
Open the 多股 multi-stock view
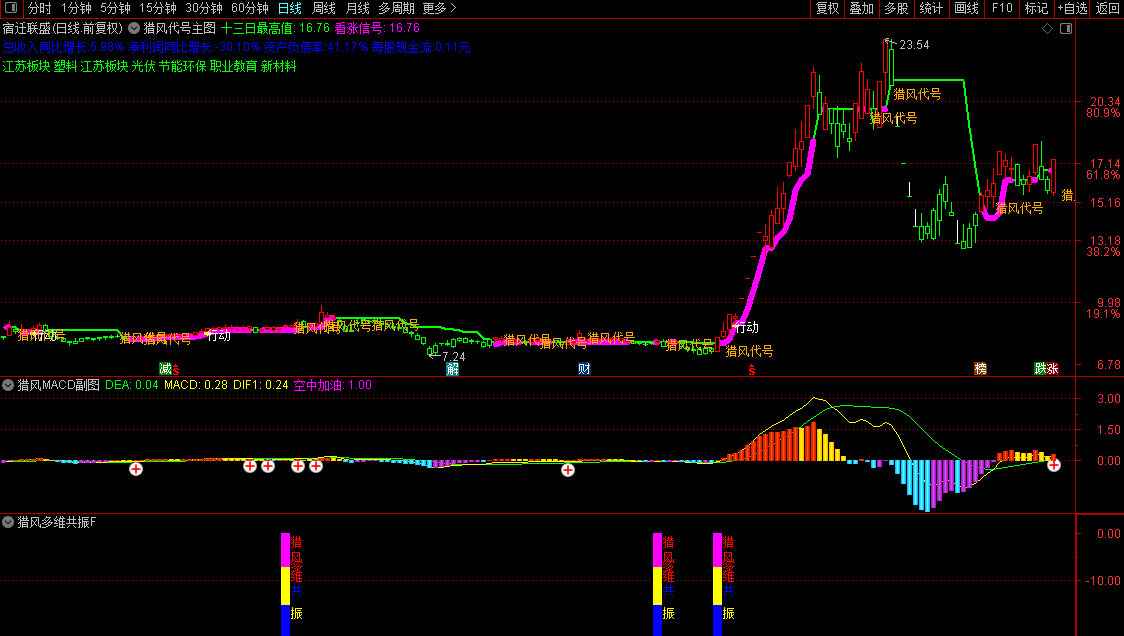point(896,8)
